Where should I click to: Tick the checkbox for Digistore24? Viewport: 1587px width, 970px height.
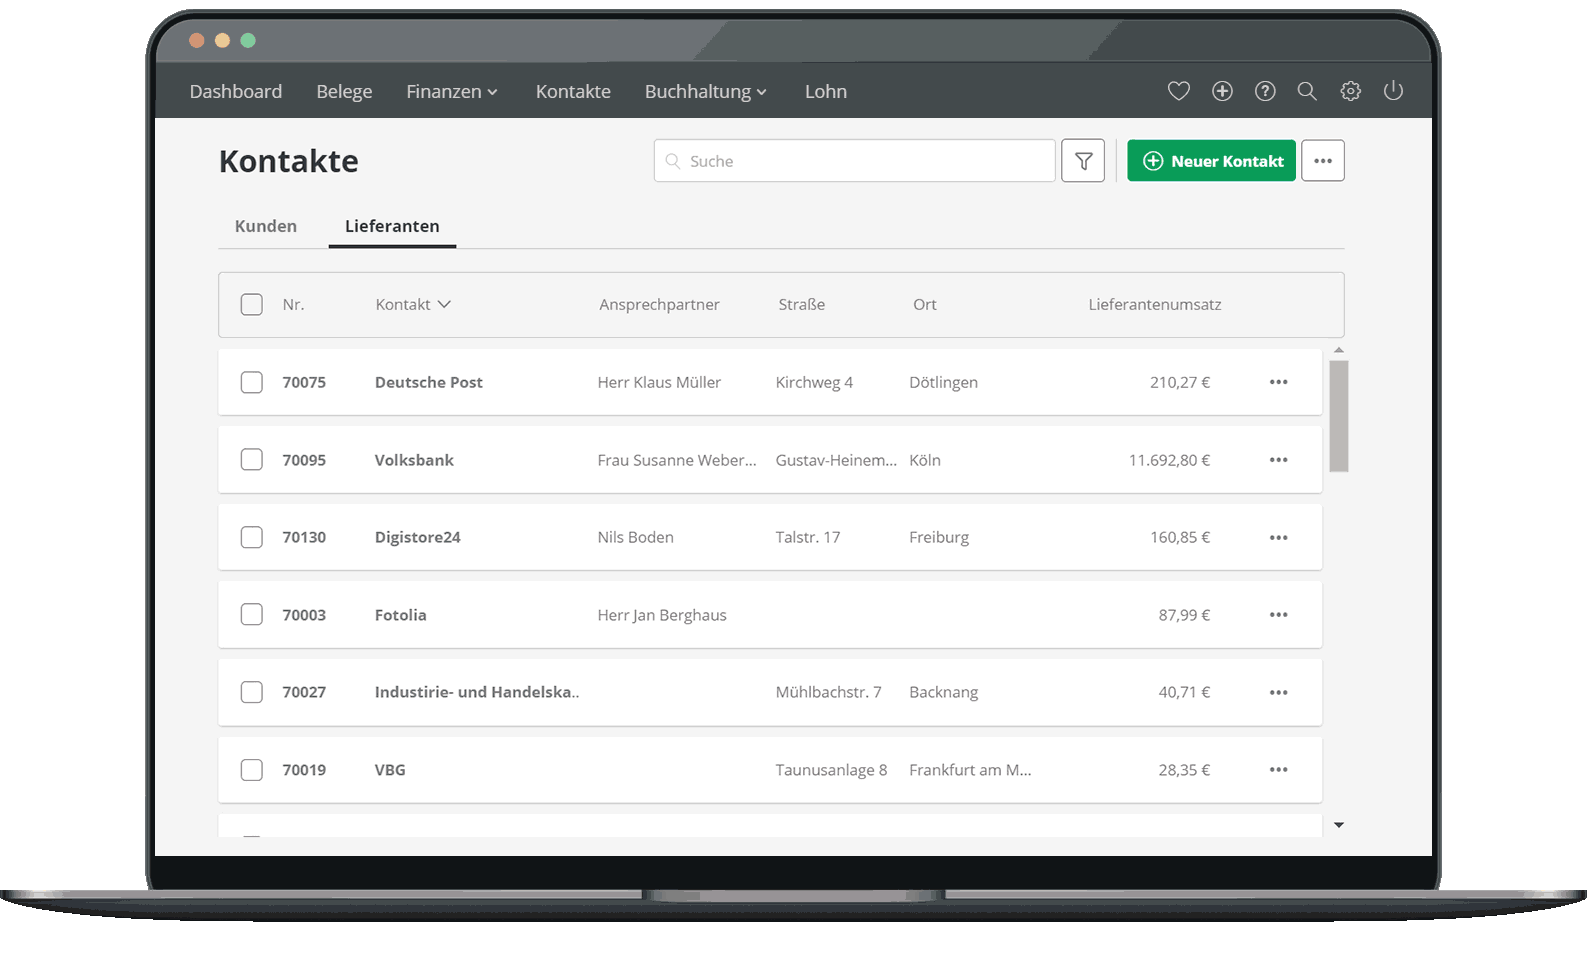pos(252,537)
